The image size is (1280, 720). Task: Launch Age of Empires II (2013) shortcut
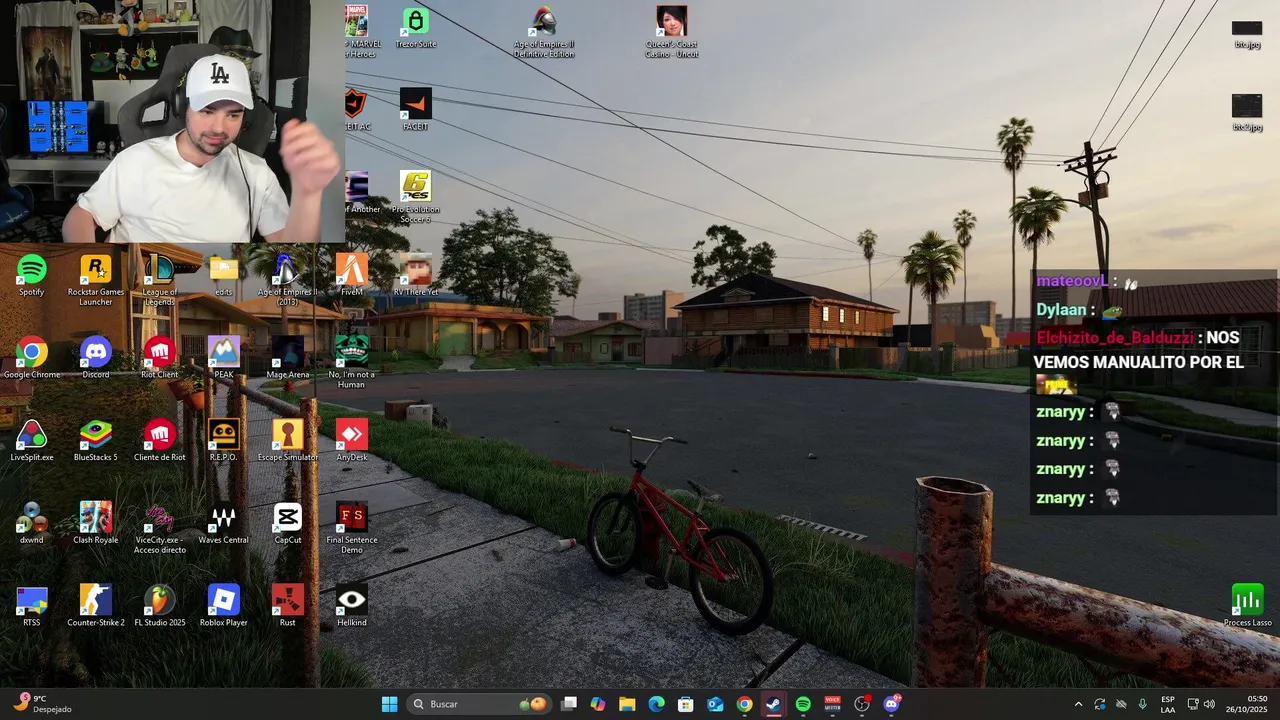click(x=287, y=280)
